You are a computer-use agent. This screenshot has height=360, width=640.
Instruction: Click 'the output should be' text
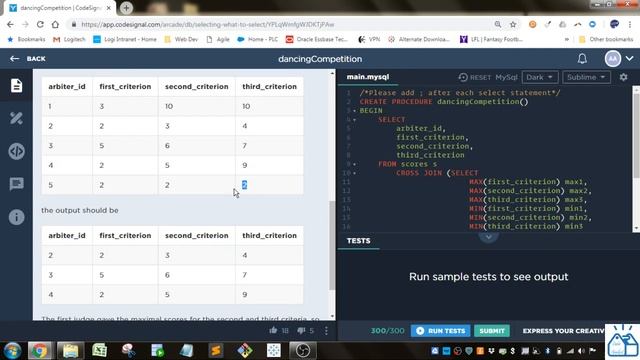coord(80,210)
